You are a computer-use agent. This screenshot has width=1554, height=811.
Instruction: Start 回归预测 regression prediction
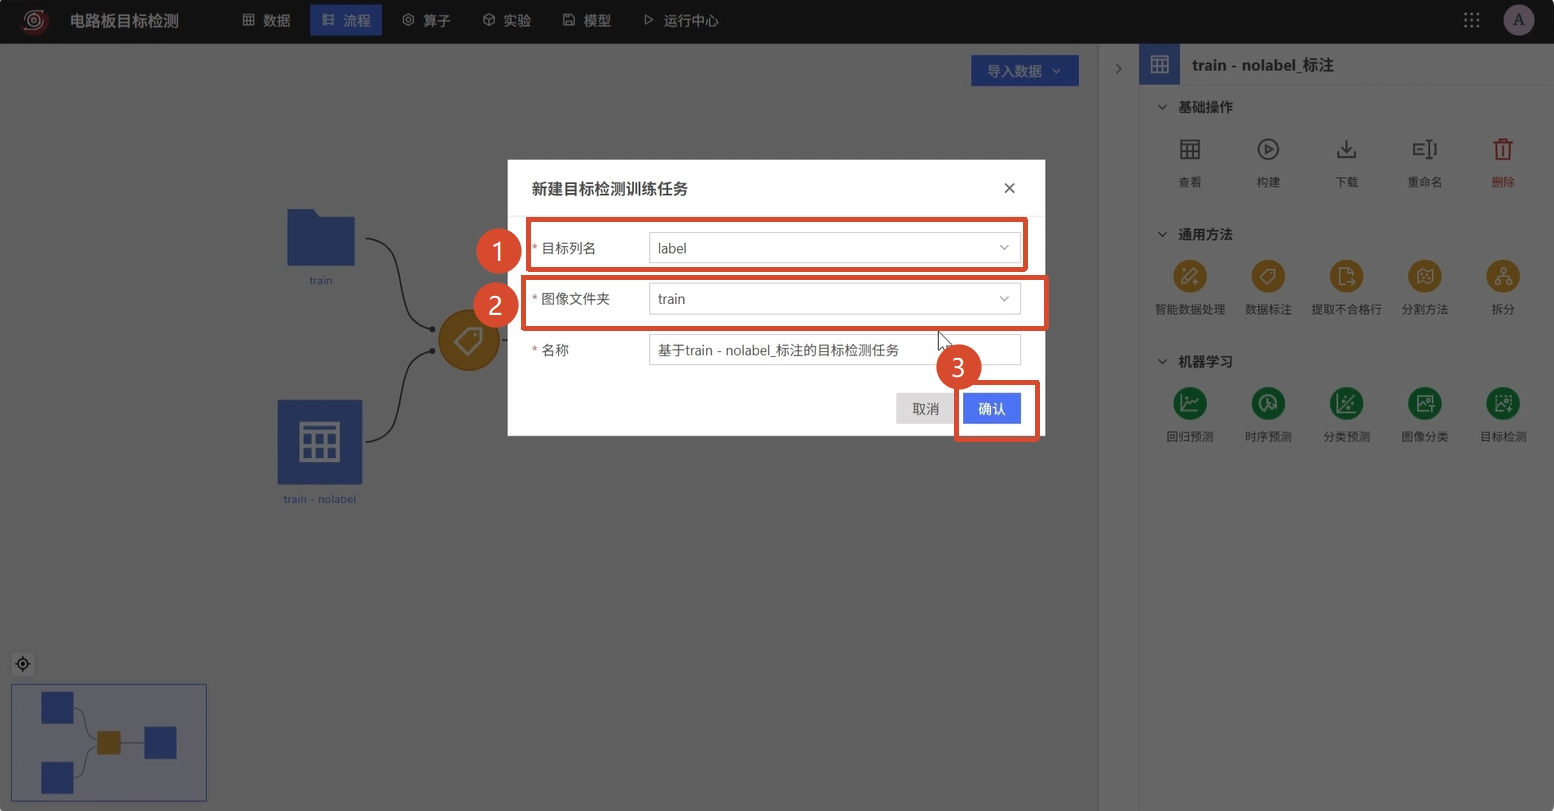1189,403
